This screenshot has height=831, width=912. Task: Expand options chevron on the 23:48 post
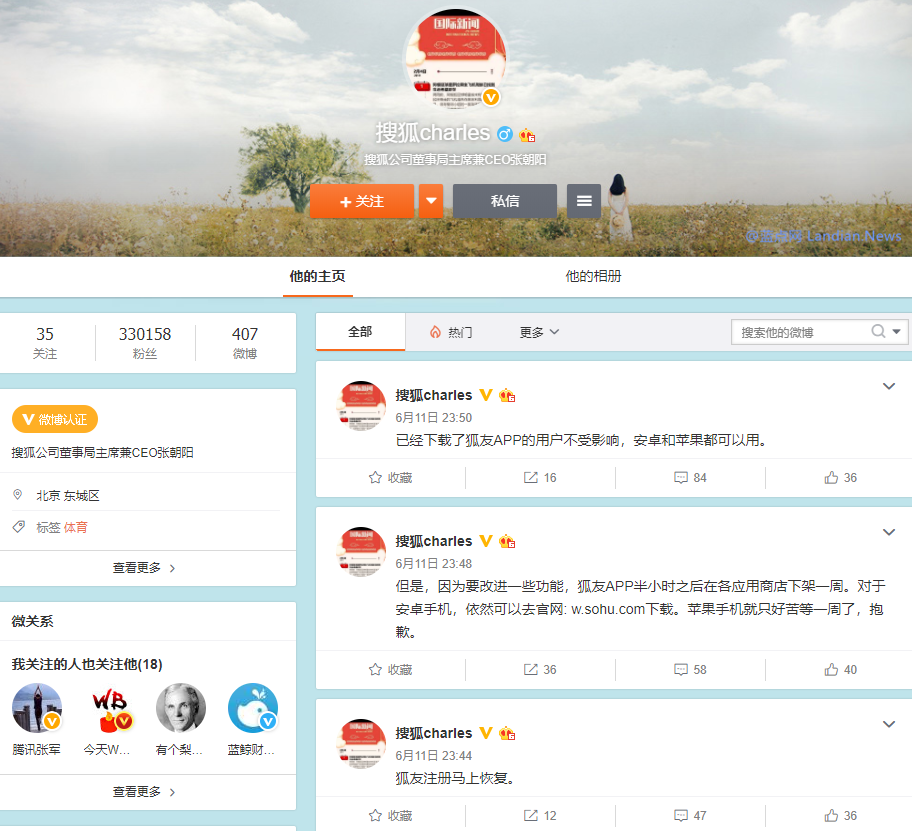coord(889,532)
